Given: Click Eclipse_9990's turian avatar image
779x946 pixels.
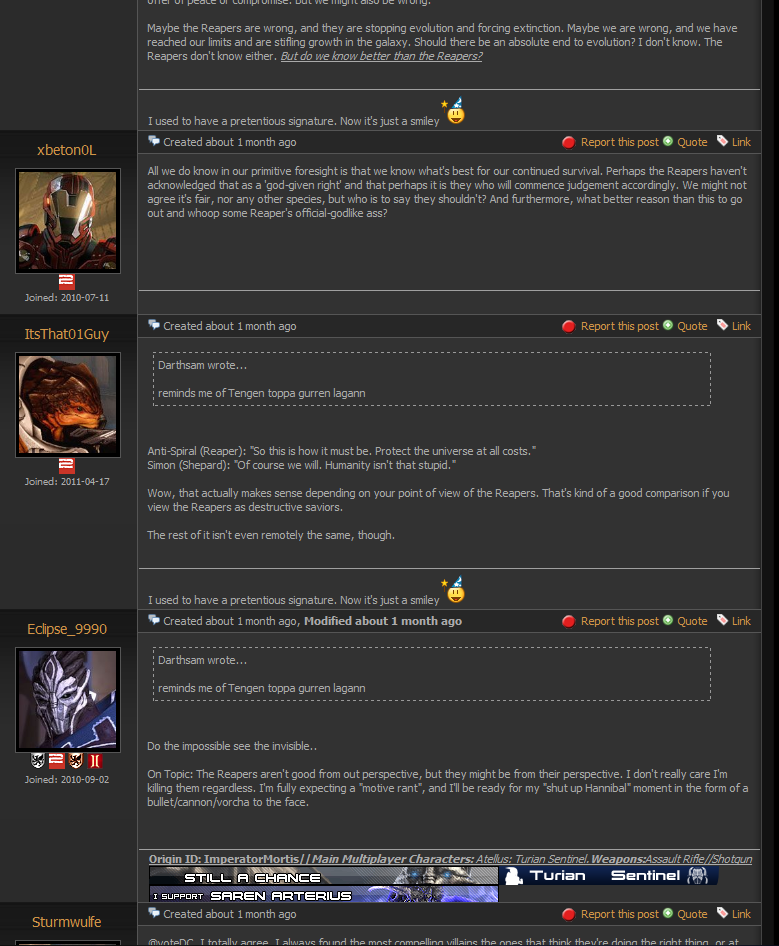Looking at the screenshot, I should pyautogui.click(x=68, y=700).
